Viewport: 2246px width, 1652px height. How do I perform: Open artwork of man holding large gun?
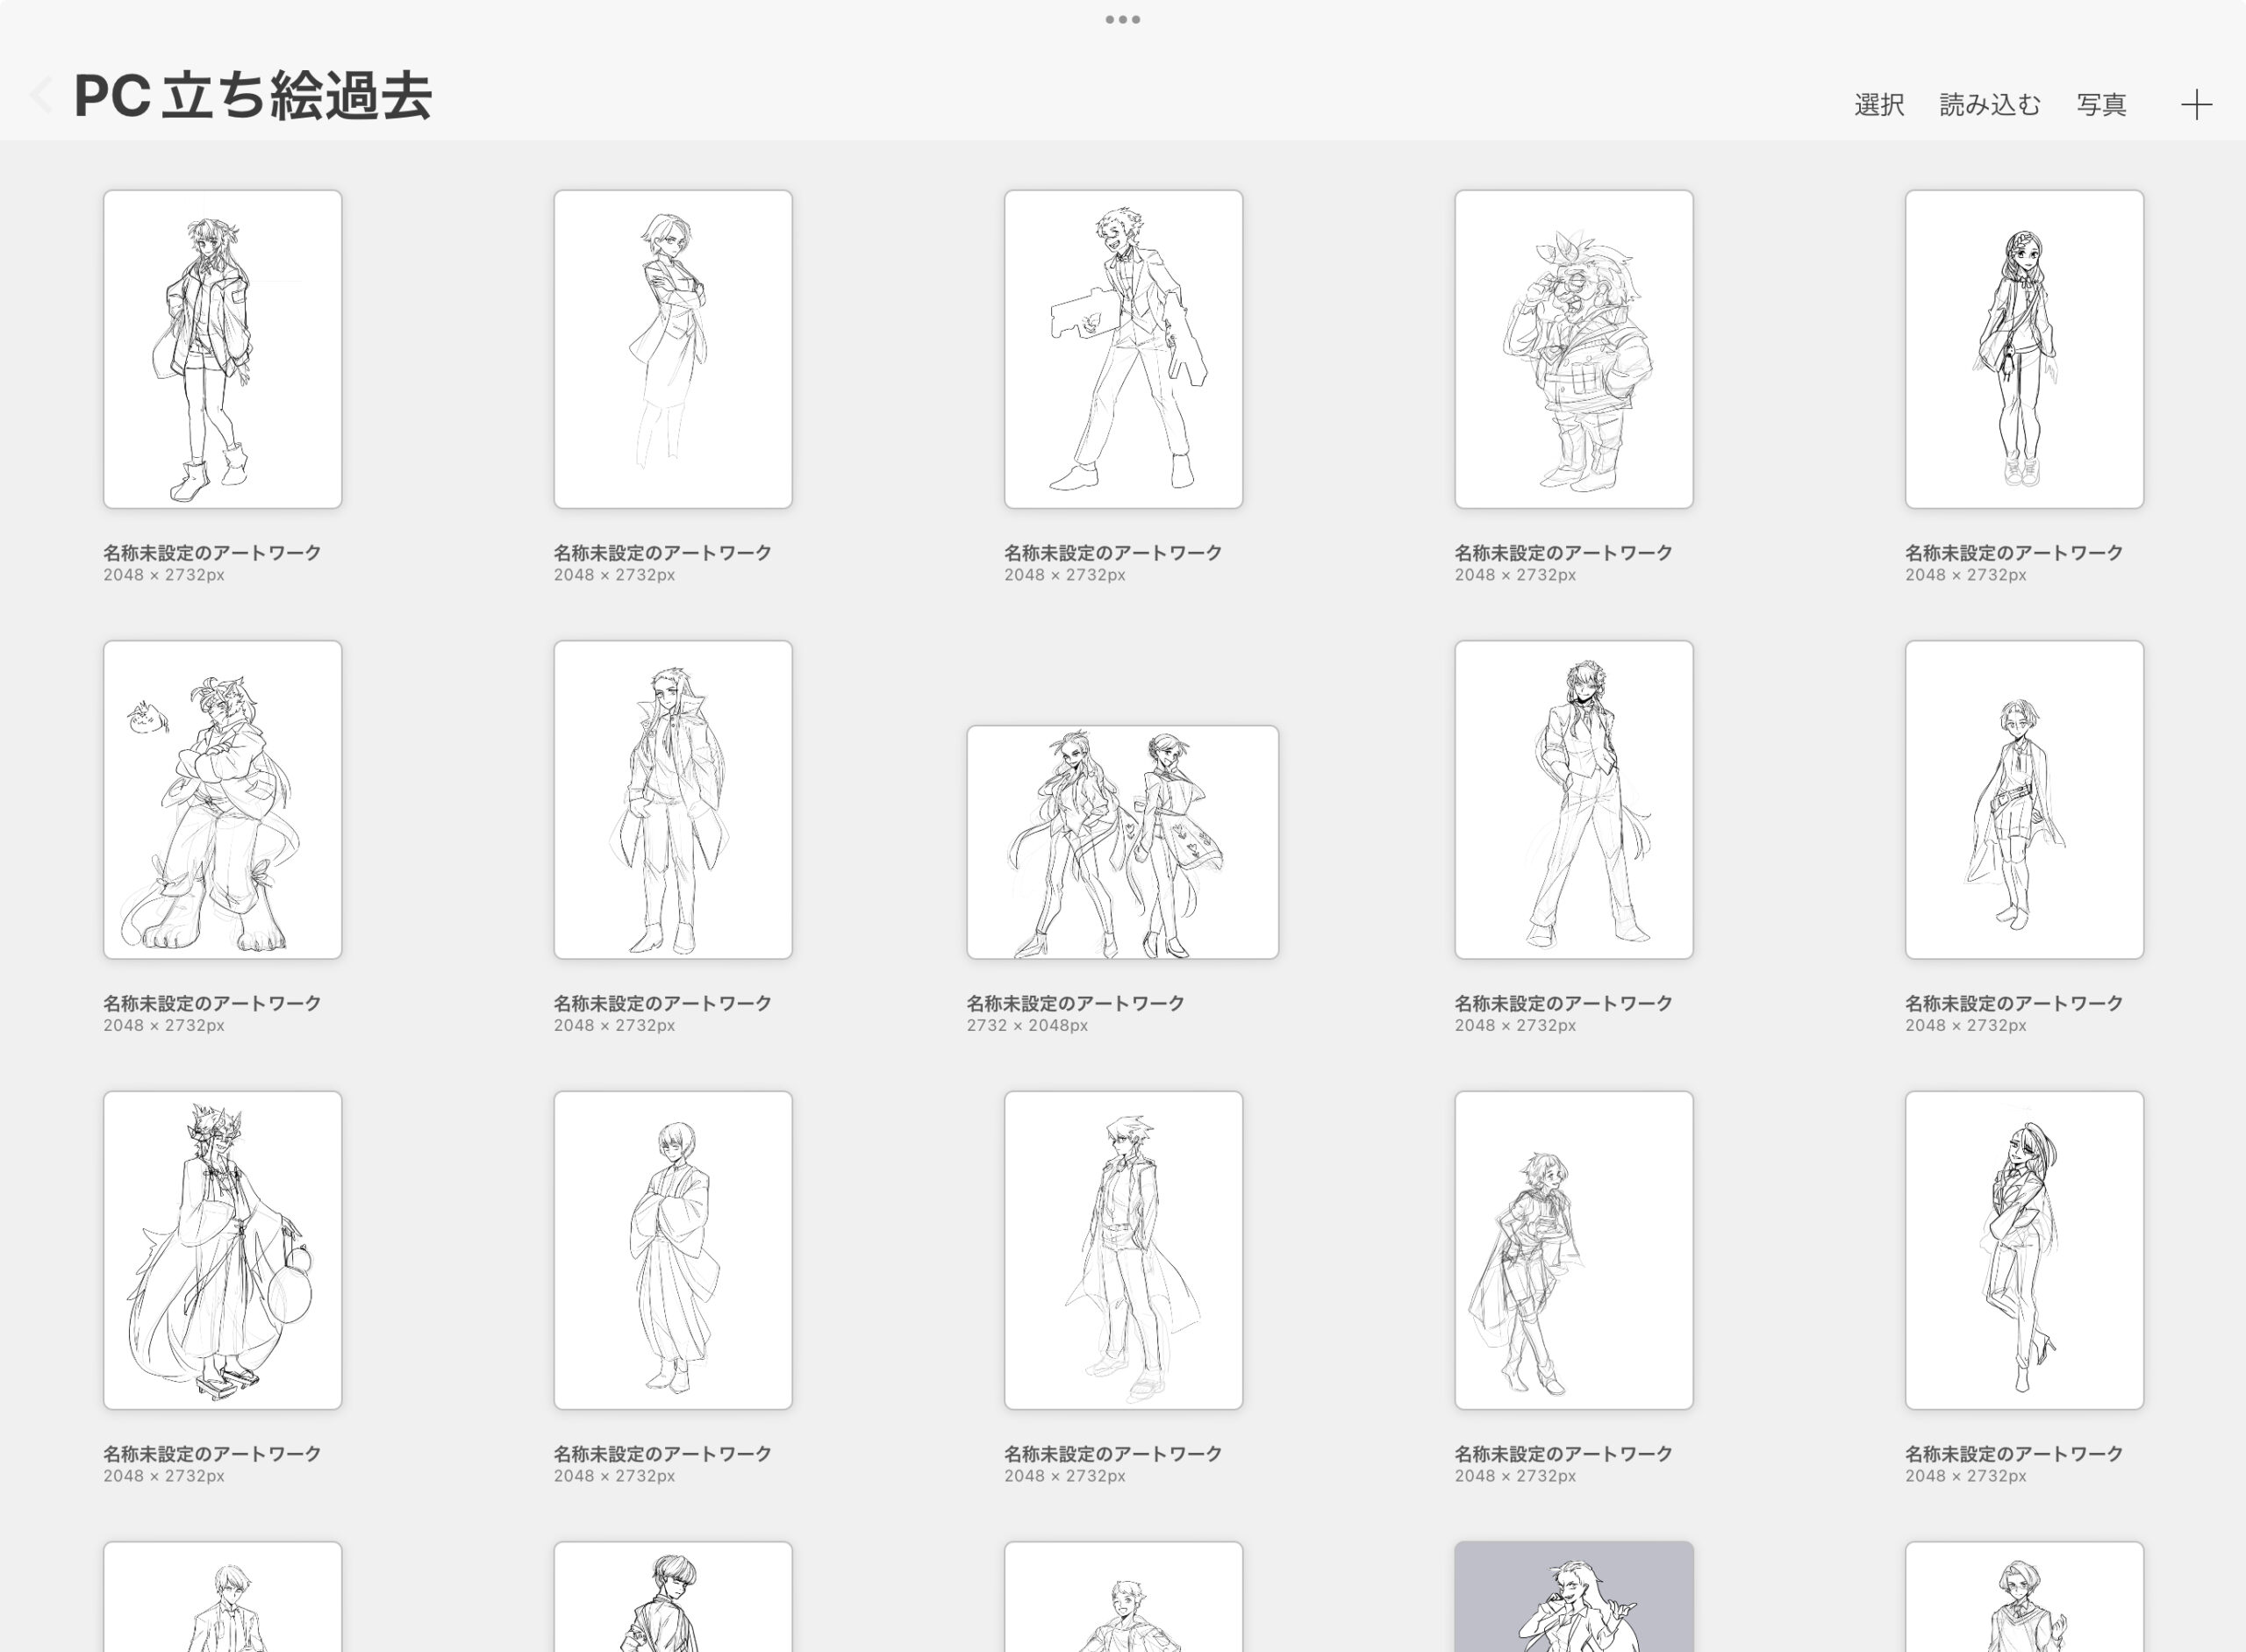point(1123,349)
